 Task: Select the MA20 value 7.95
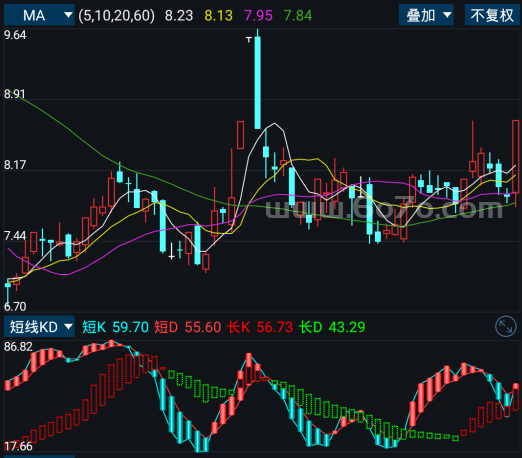pyautogui.click(x=258, y=16)
